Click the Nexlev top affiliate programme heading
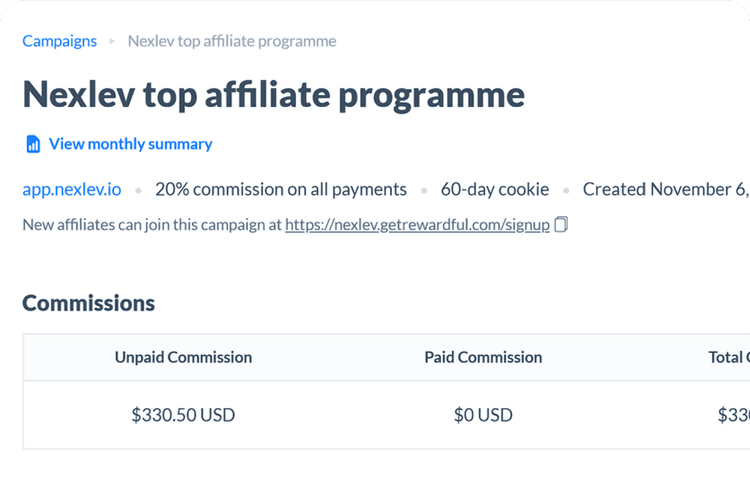 pos(274,95)
